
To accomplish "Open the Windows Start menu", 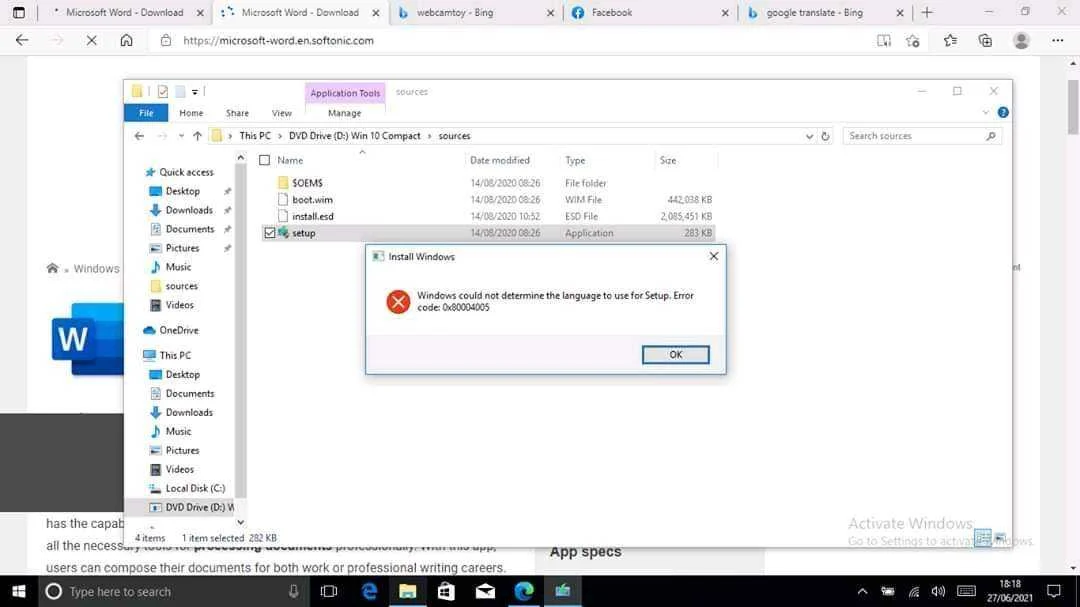I will pos(19,591).
